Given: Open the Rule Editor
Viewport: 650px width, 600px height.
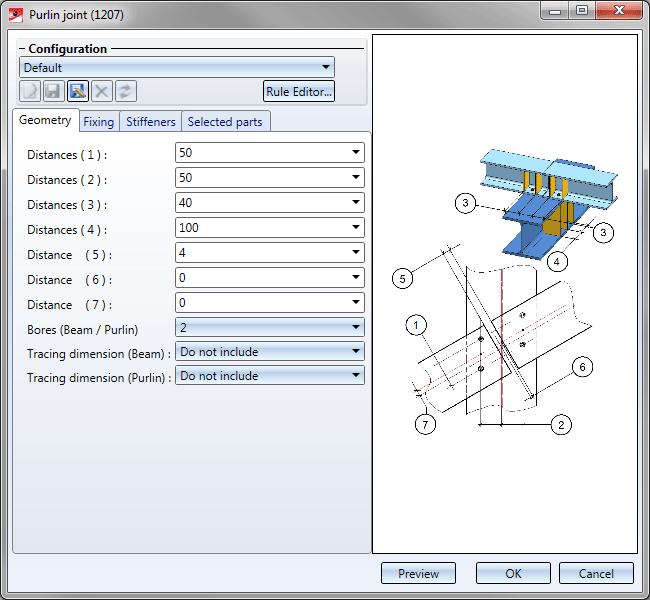Looking at the screenshot, I should tap(298, 91).
